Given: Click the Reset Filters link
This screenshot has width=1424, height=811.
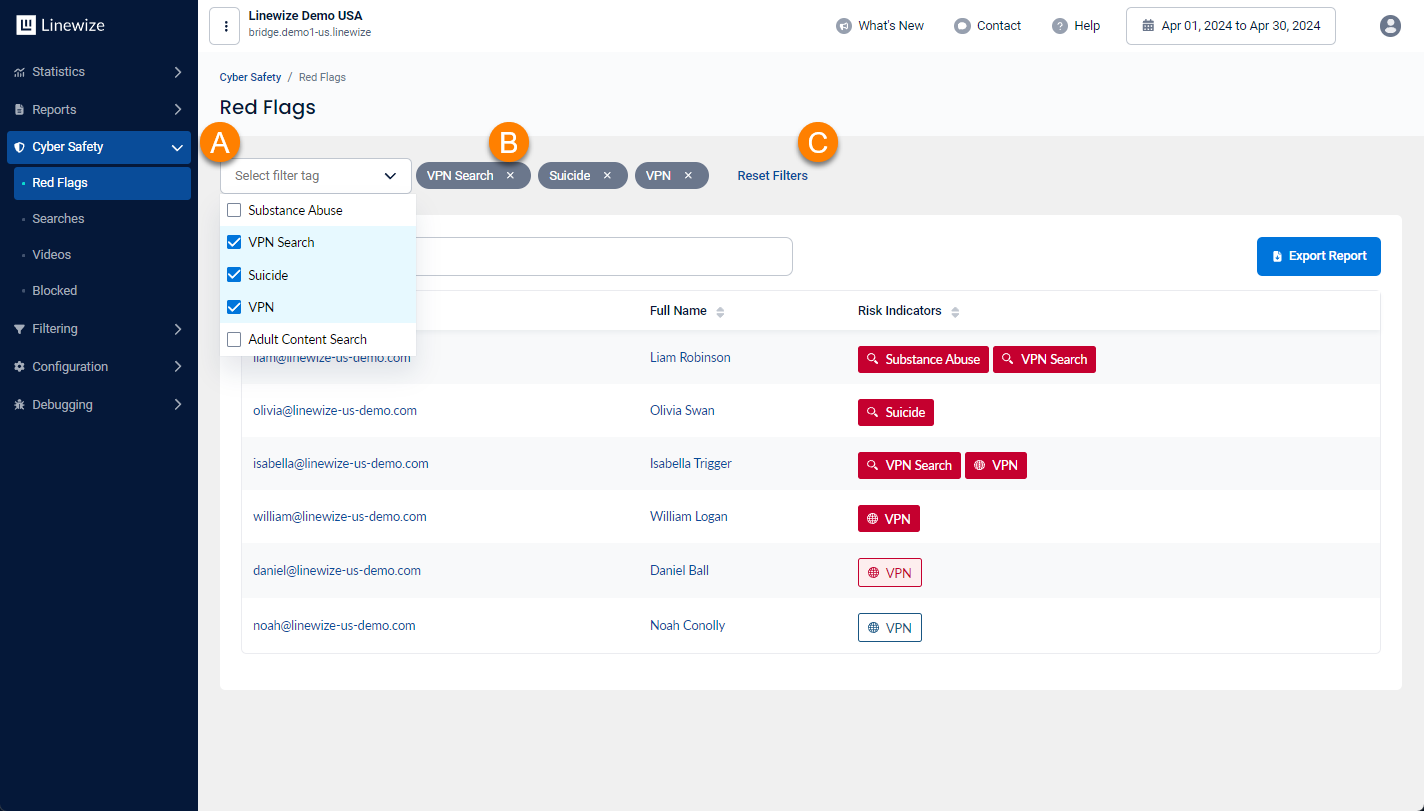Looking at the screenshot, I should pyautogui.click(x=772, y=176).
